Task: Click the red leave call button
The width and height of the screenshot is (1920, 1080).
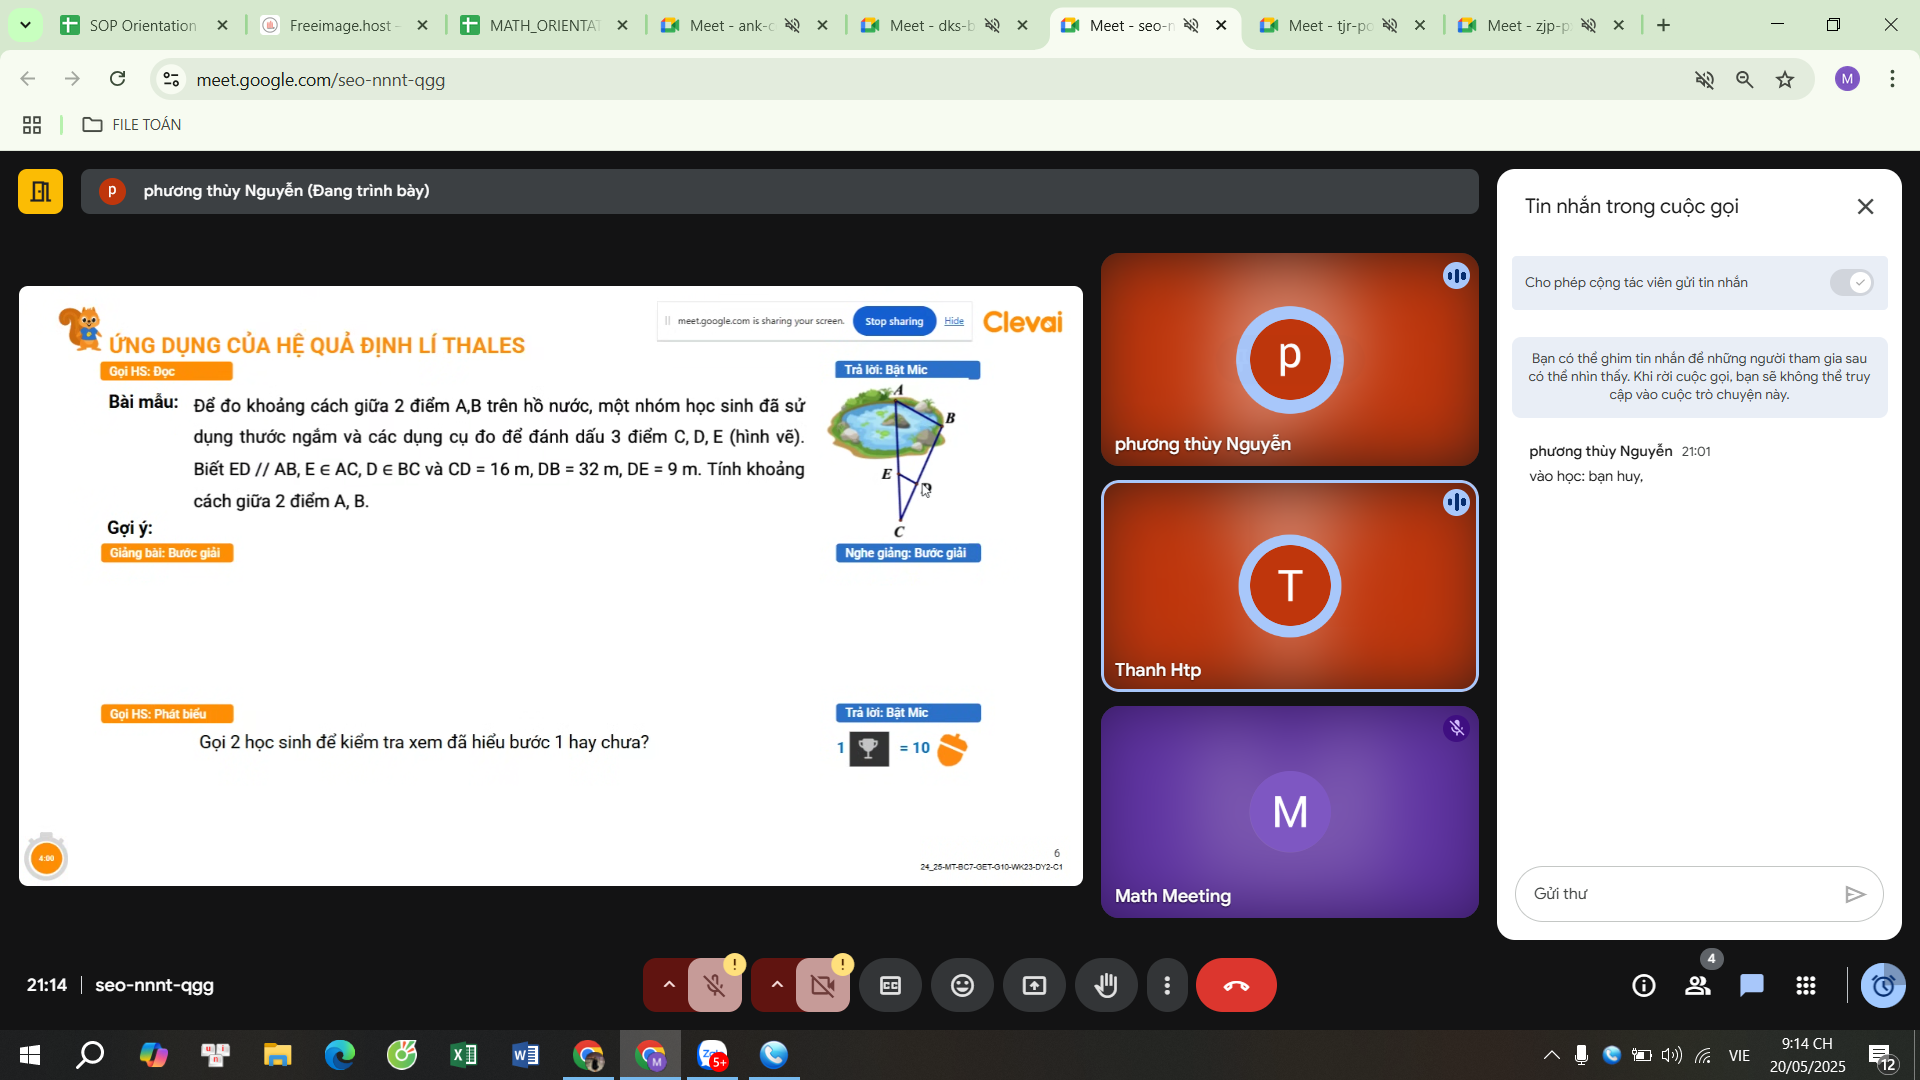Action: click(1236, 986)
